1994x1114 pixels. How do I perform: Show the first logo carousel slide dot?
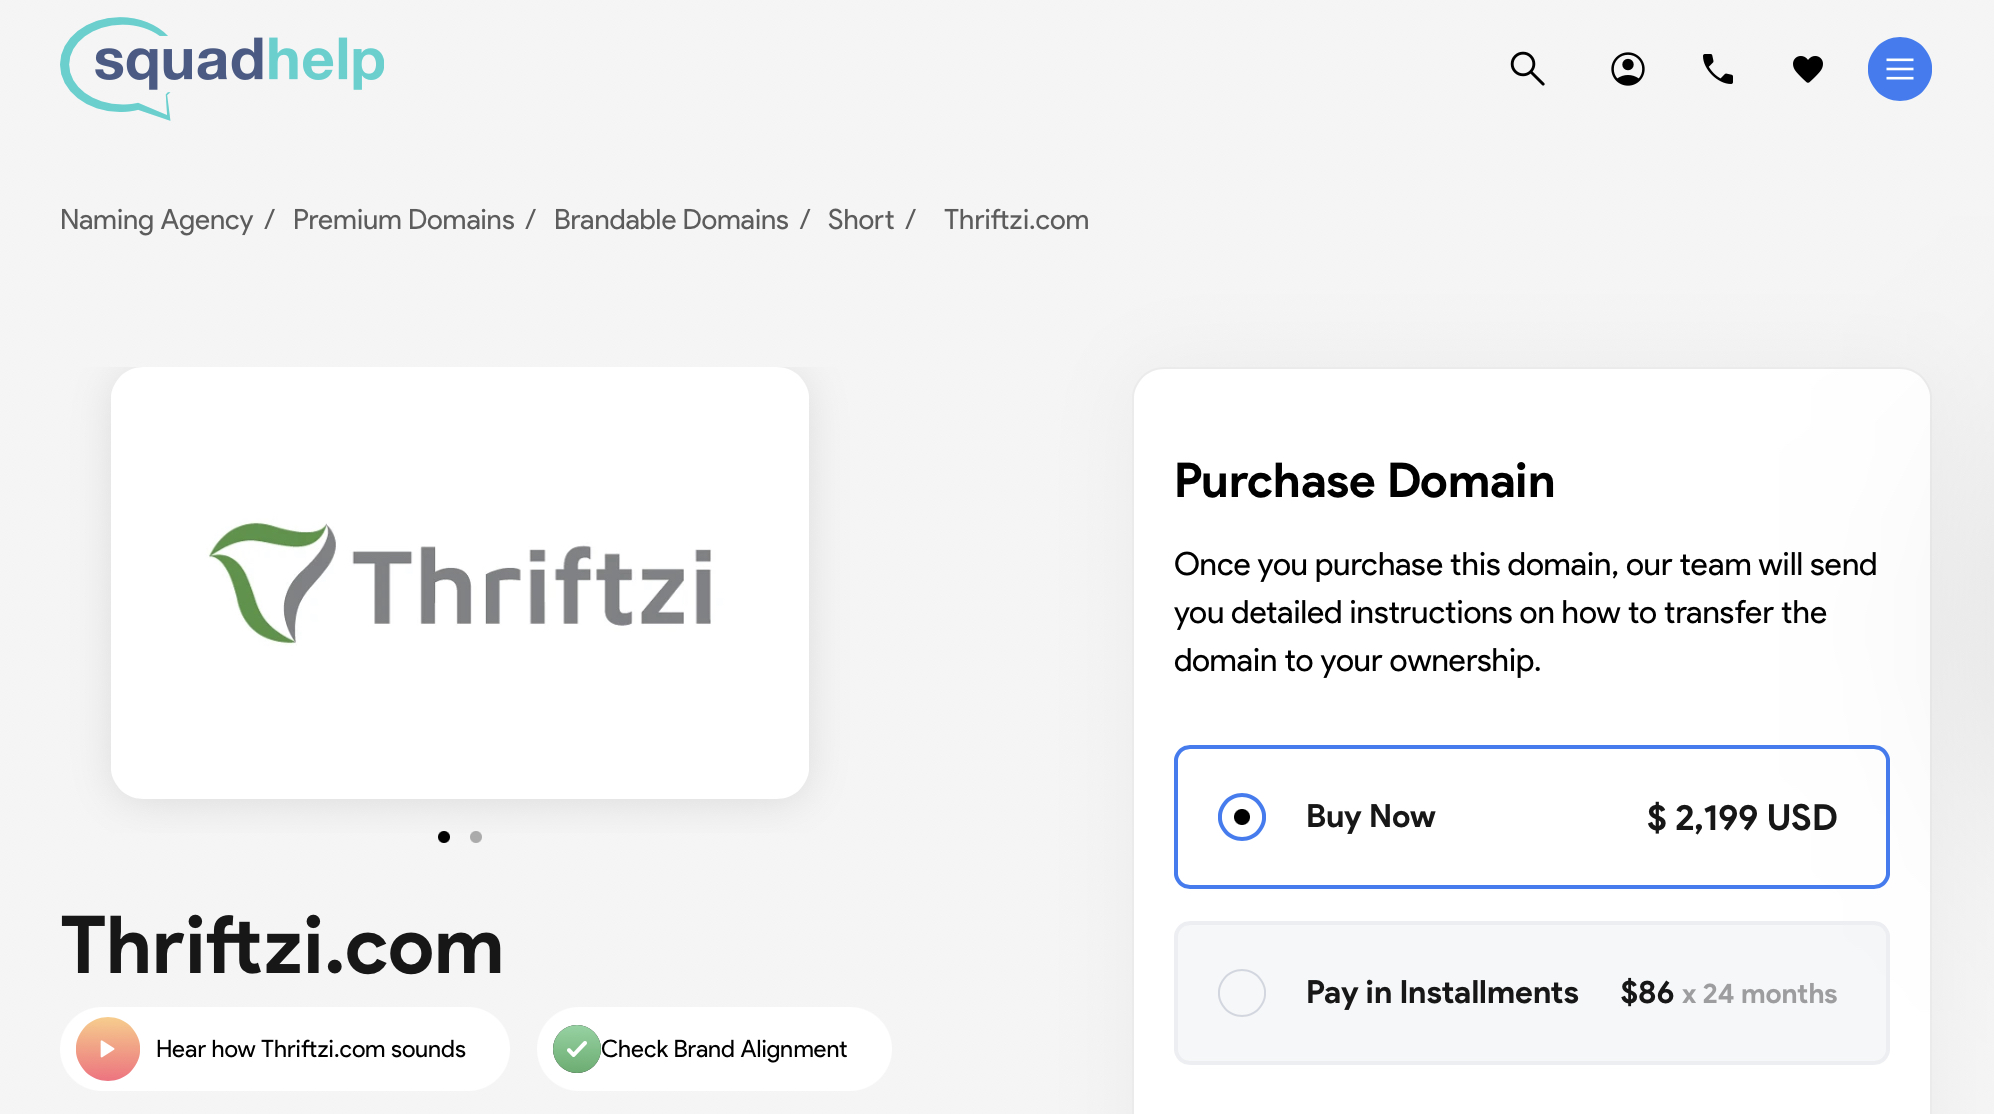click(444, 837)
